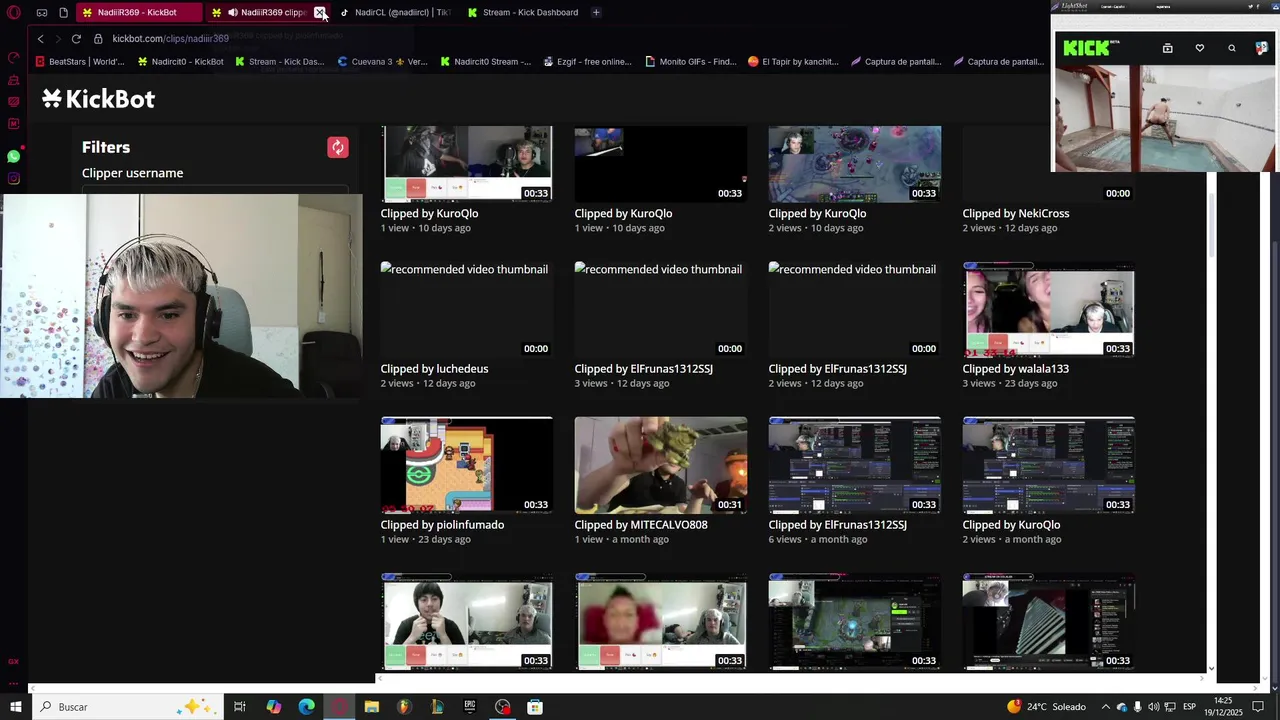Show hidden system tray icons
Image resolution: width=1280 pixels, height=720 pixels.
click(x=1106, y=707)
